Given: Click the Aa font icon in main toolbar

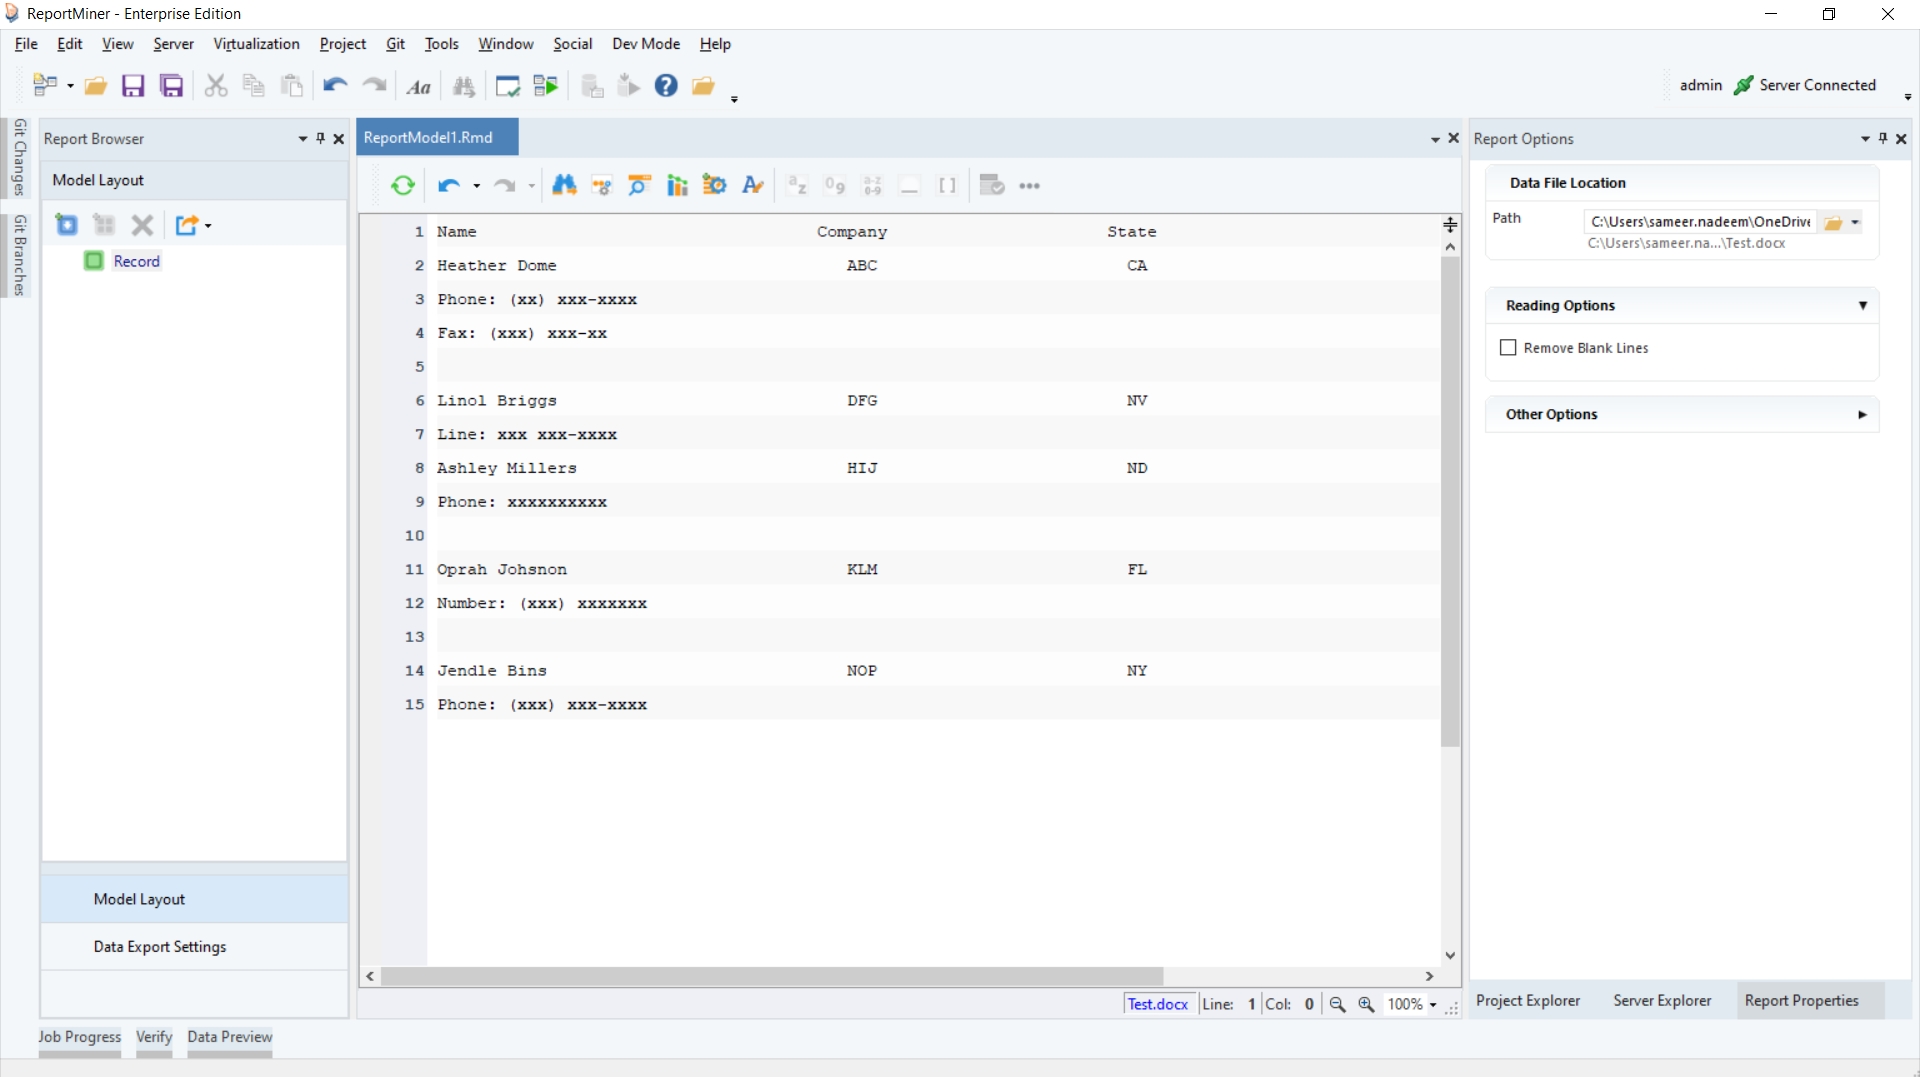Looking at the screenshot, I should click(419, 87).
